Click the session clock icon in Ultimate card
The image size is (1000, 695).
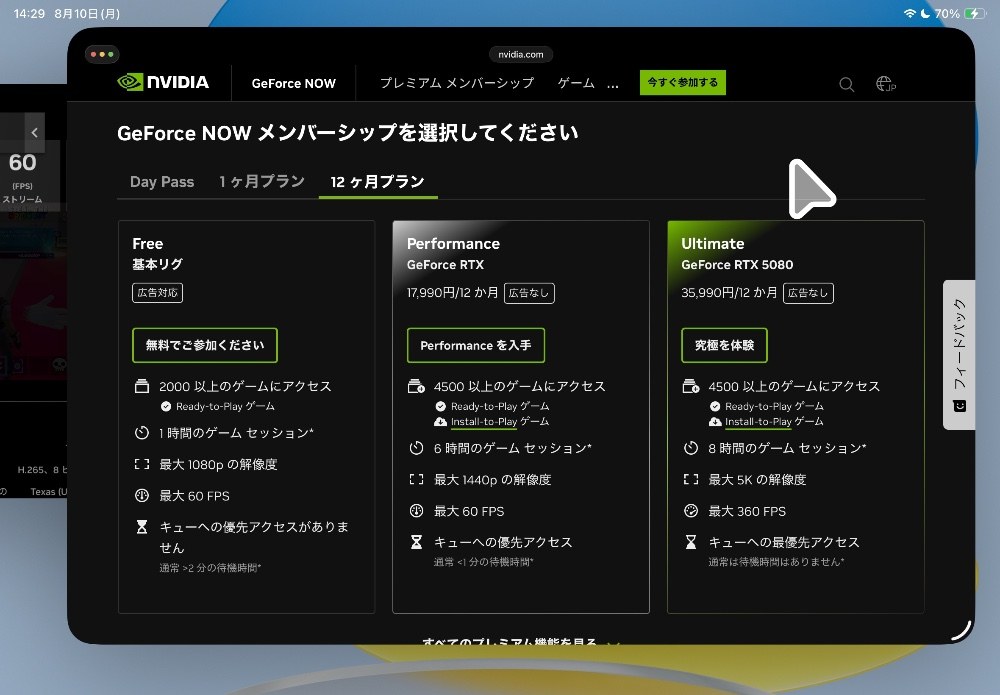tap(691, 448)
